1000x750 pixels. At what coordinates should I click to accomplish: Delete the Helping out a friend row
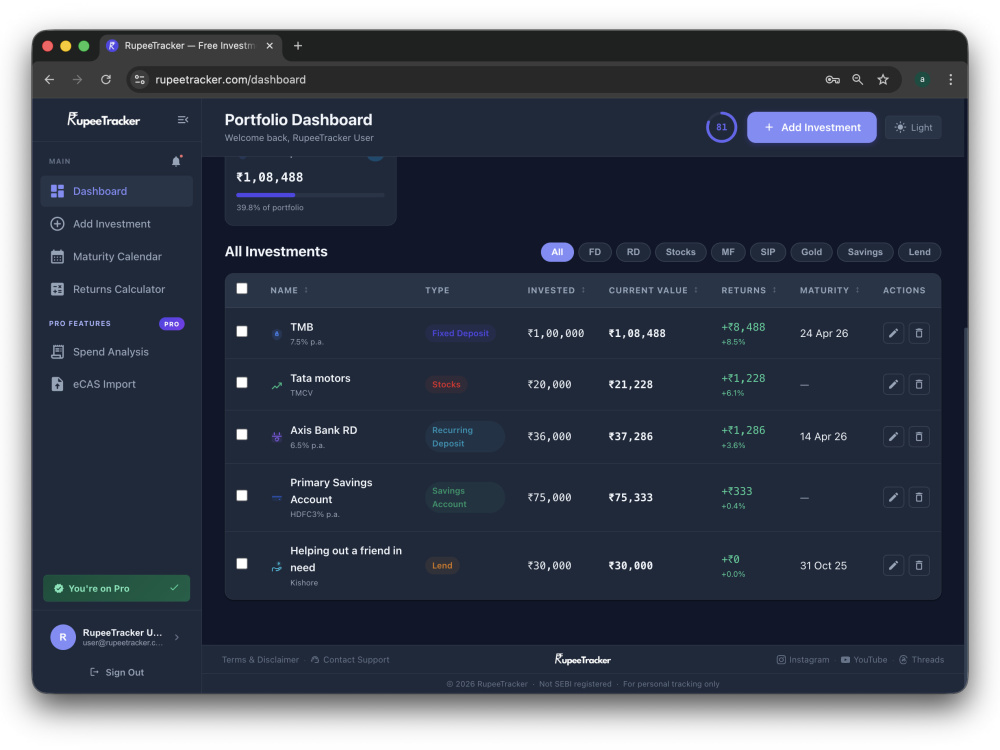(x=919, y=566)
